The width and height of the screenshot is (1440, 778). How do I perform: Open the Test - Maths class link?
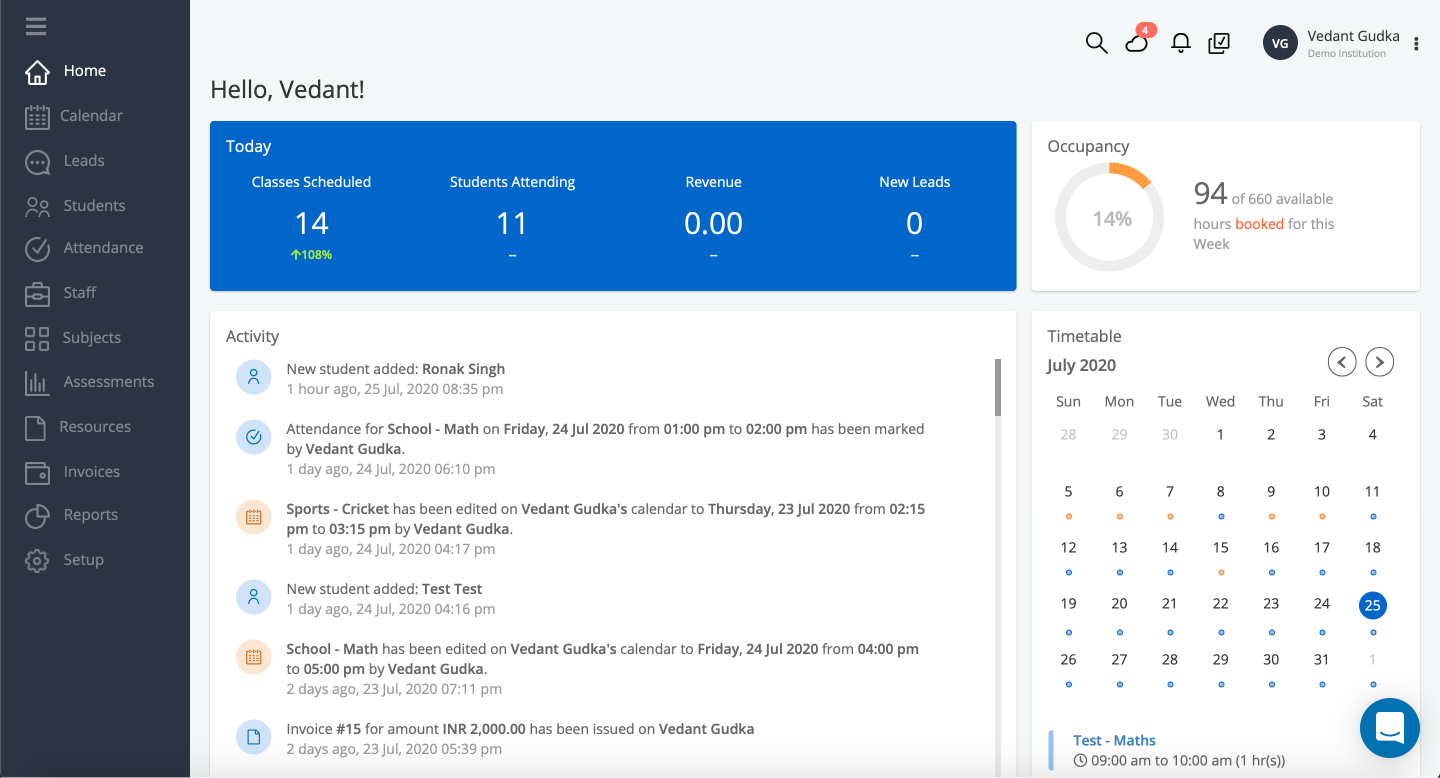1114,740
